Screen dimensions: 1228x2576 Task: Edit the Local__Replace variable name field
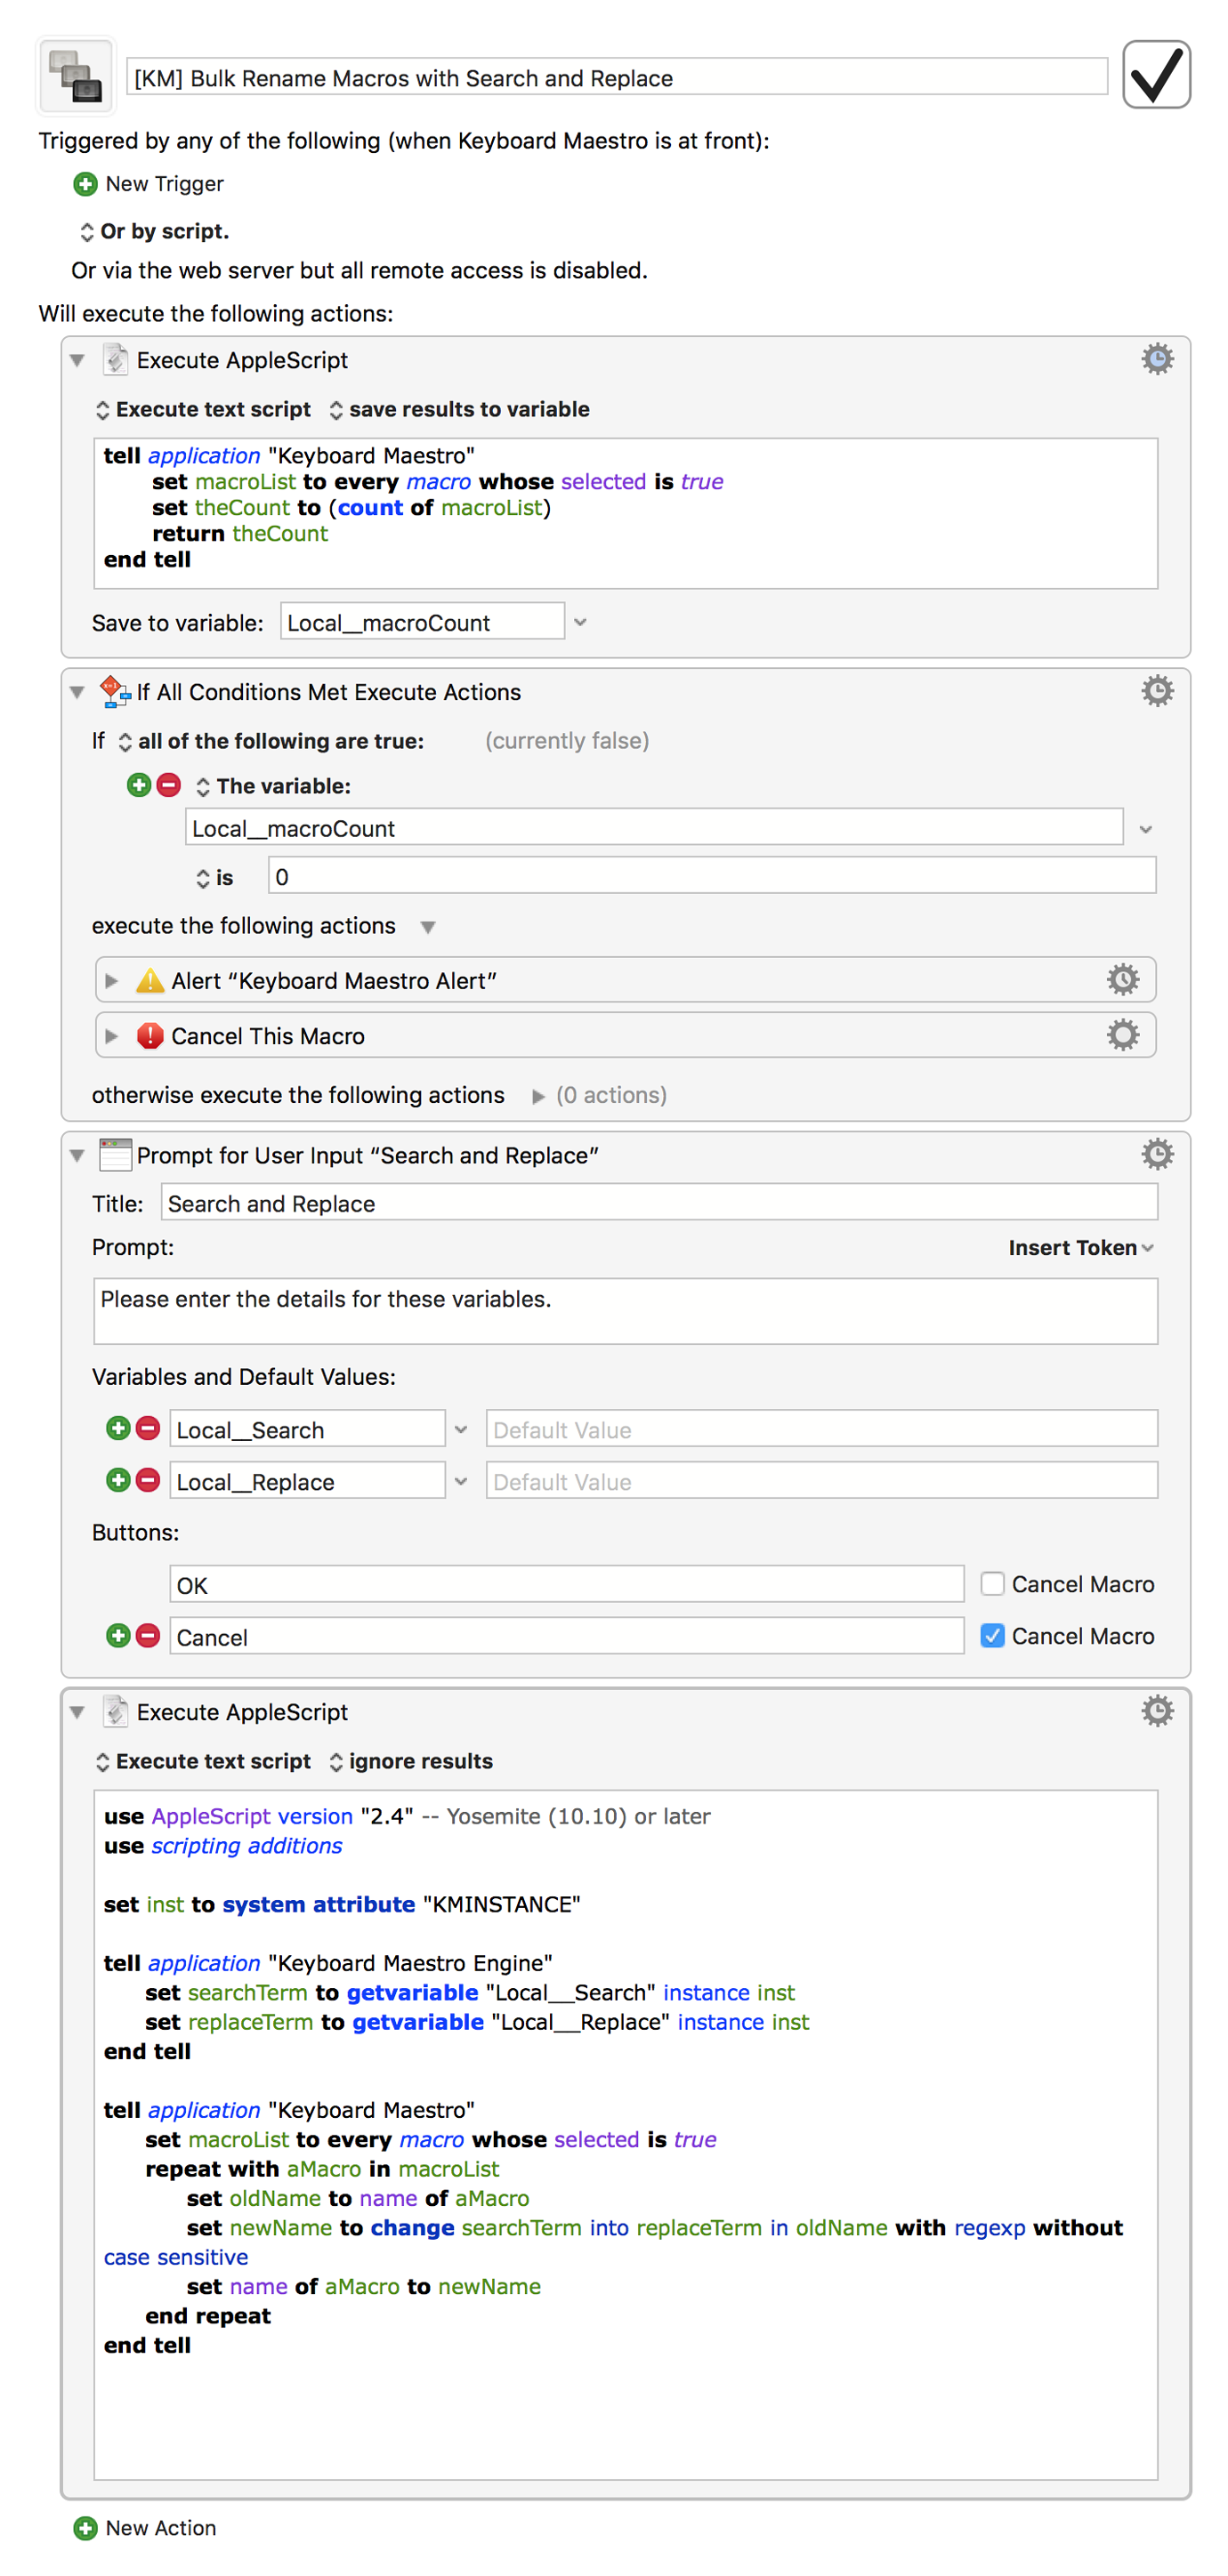pyautogui.click(x=307, y=1480)
